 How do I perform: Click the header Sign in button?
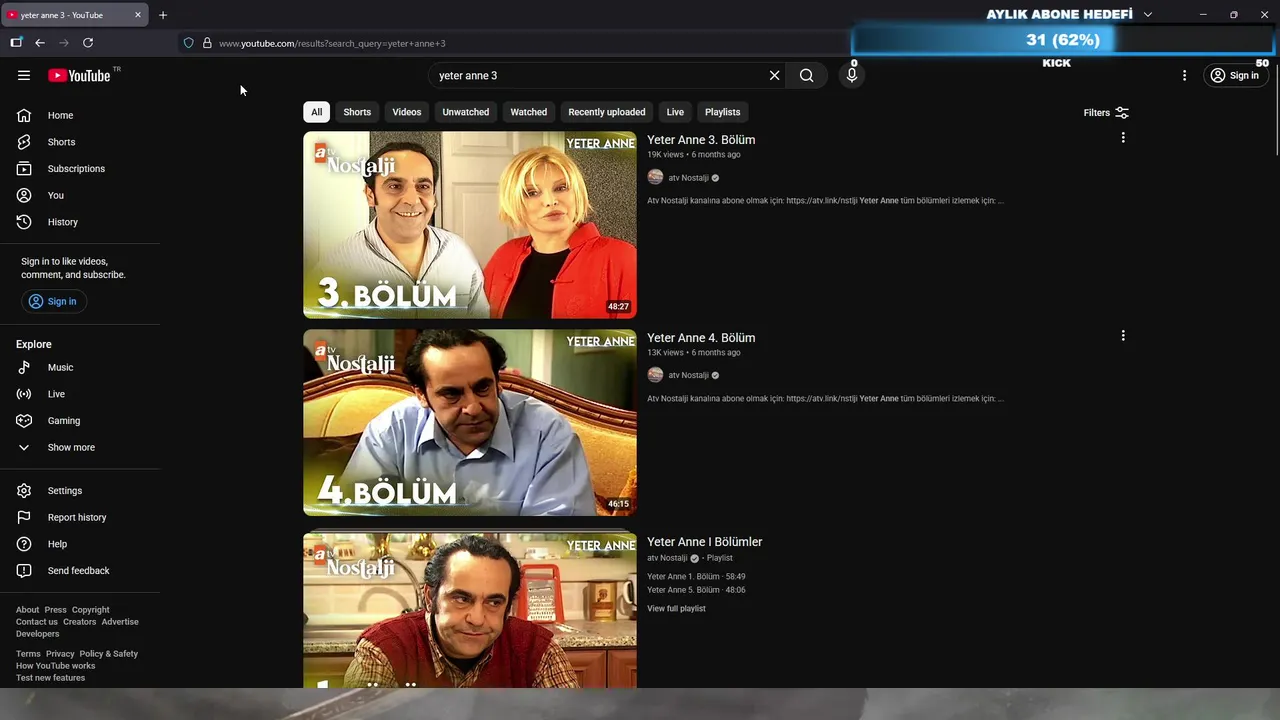[x=1236, y=75]
